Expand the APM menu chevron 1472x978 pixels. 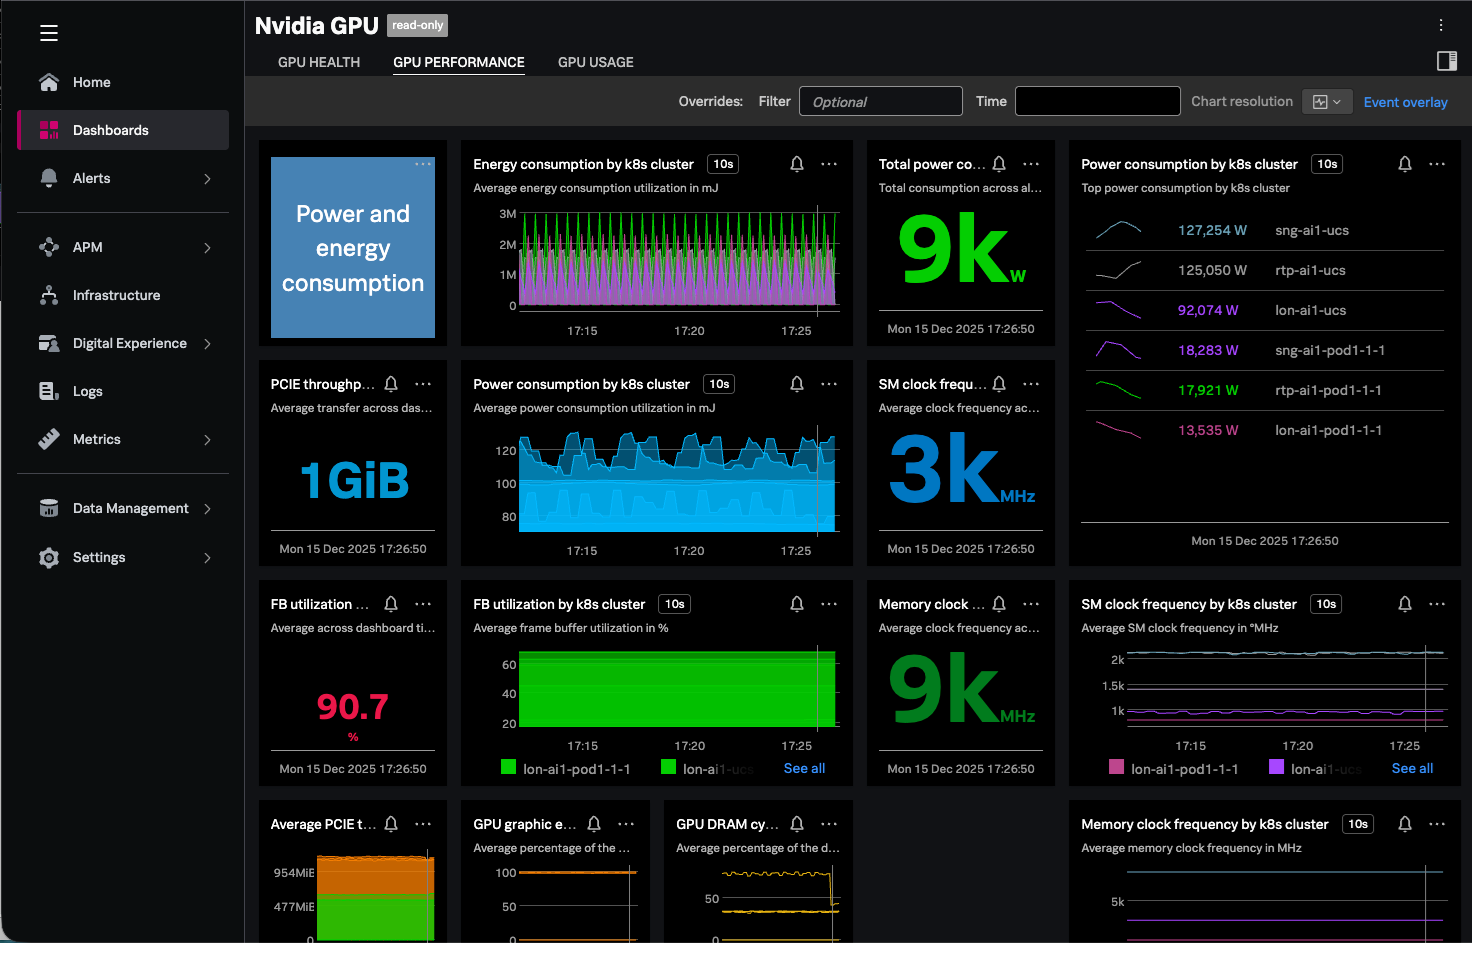(207, 247)
